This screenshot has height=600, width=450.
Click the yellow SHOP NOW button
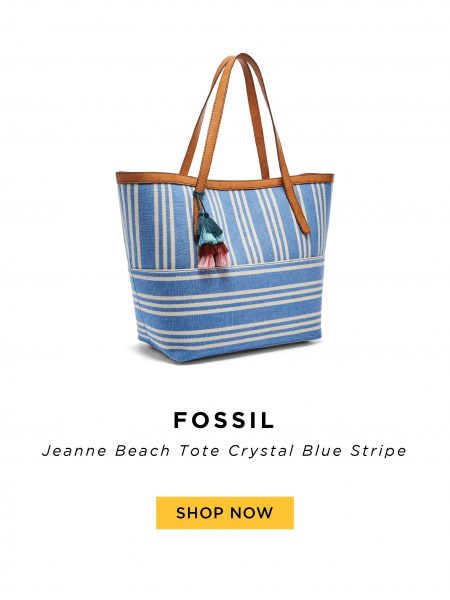click(225, 512)
